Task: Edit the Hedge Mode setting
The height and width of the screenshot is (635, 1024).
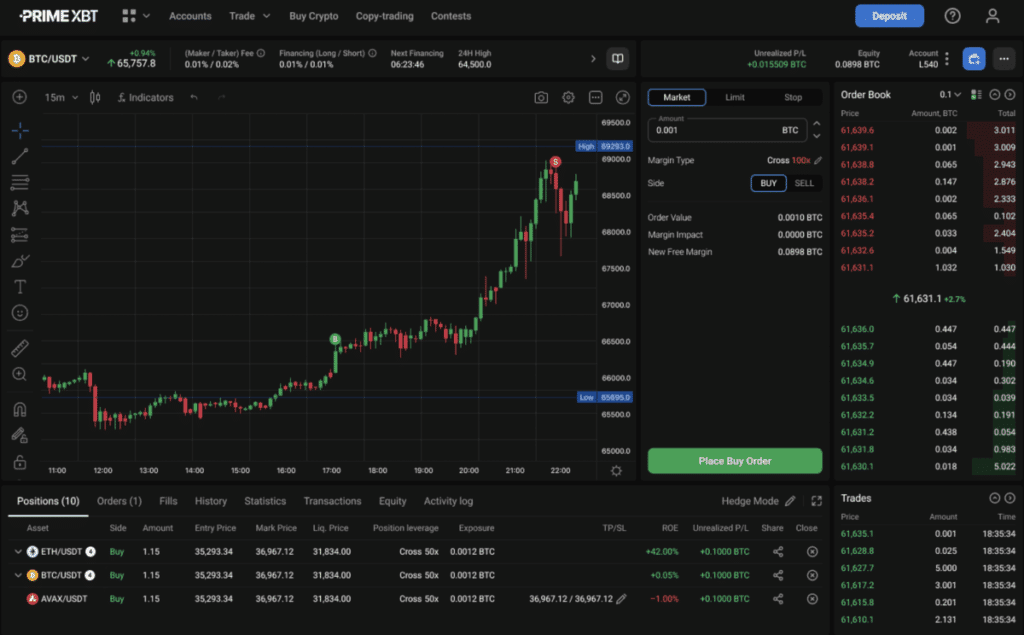Action: click(x=790, y=501)
